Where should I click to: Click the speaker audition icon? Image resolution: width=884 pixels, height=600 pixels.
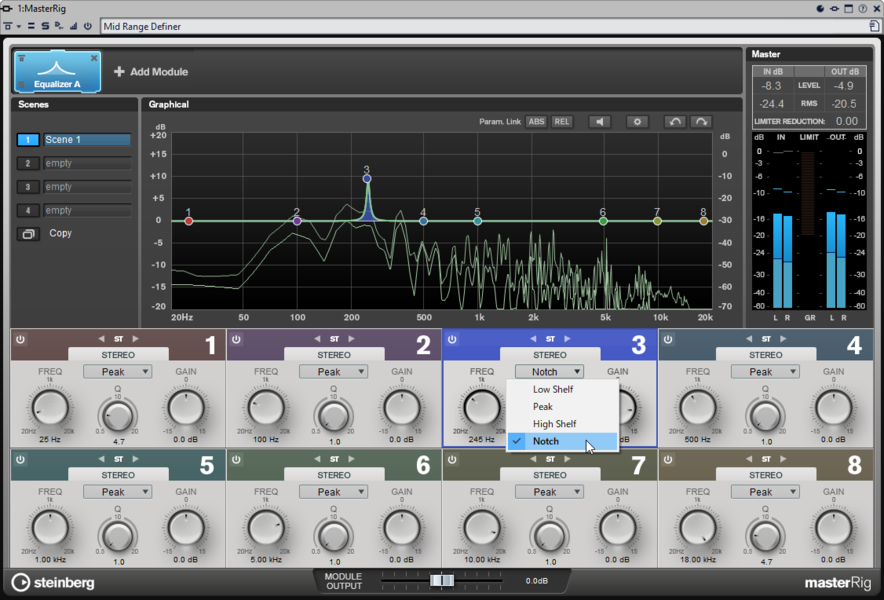(x=600, y=122)
